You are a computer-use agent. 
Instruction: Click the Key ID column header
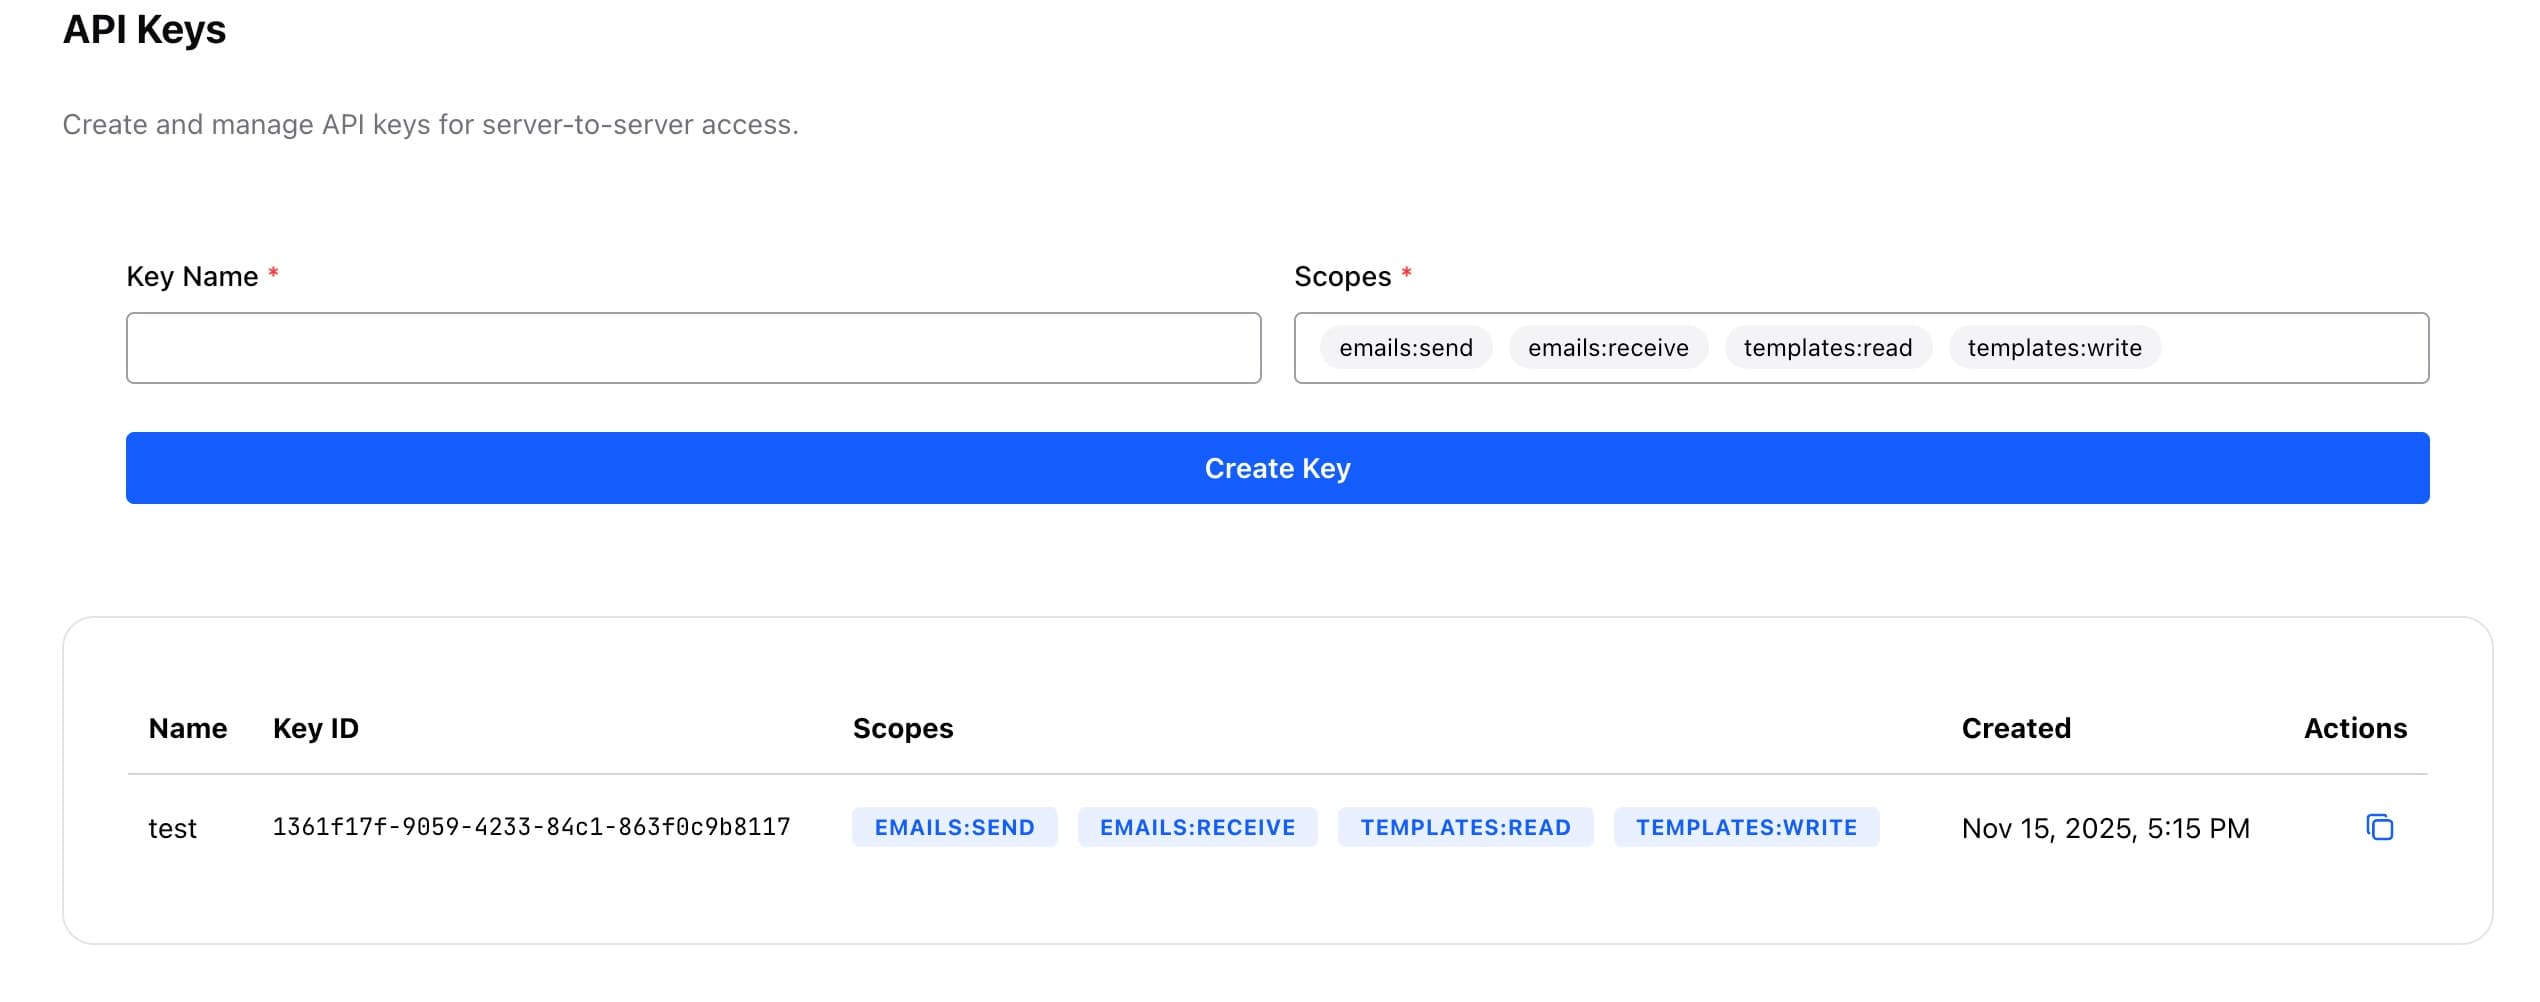pos(316,728)
